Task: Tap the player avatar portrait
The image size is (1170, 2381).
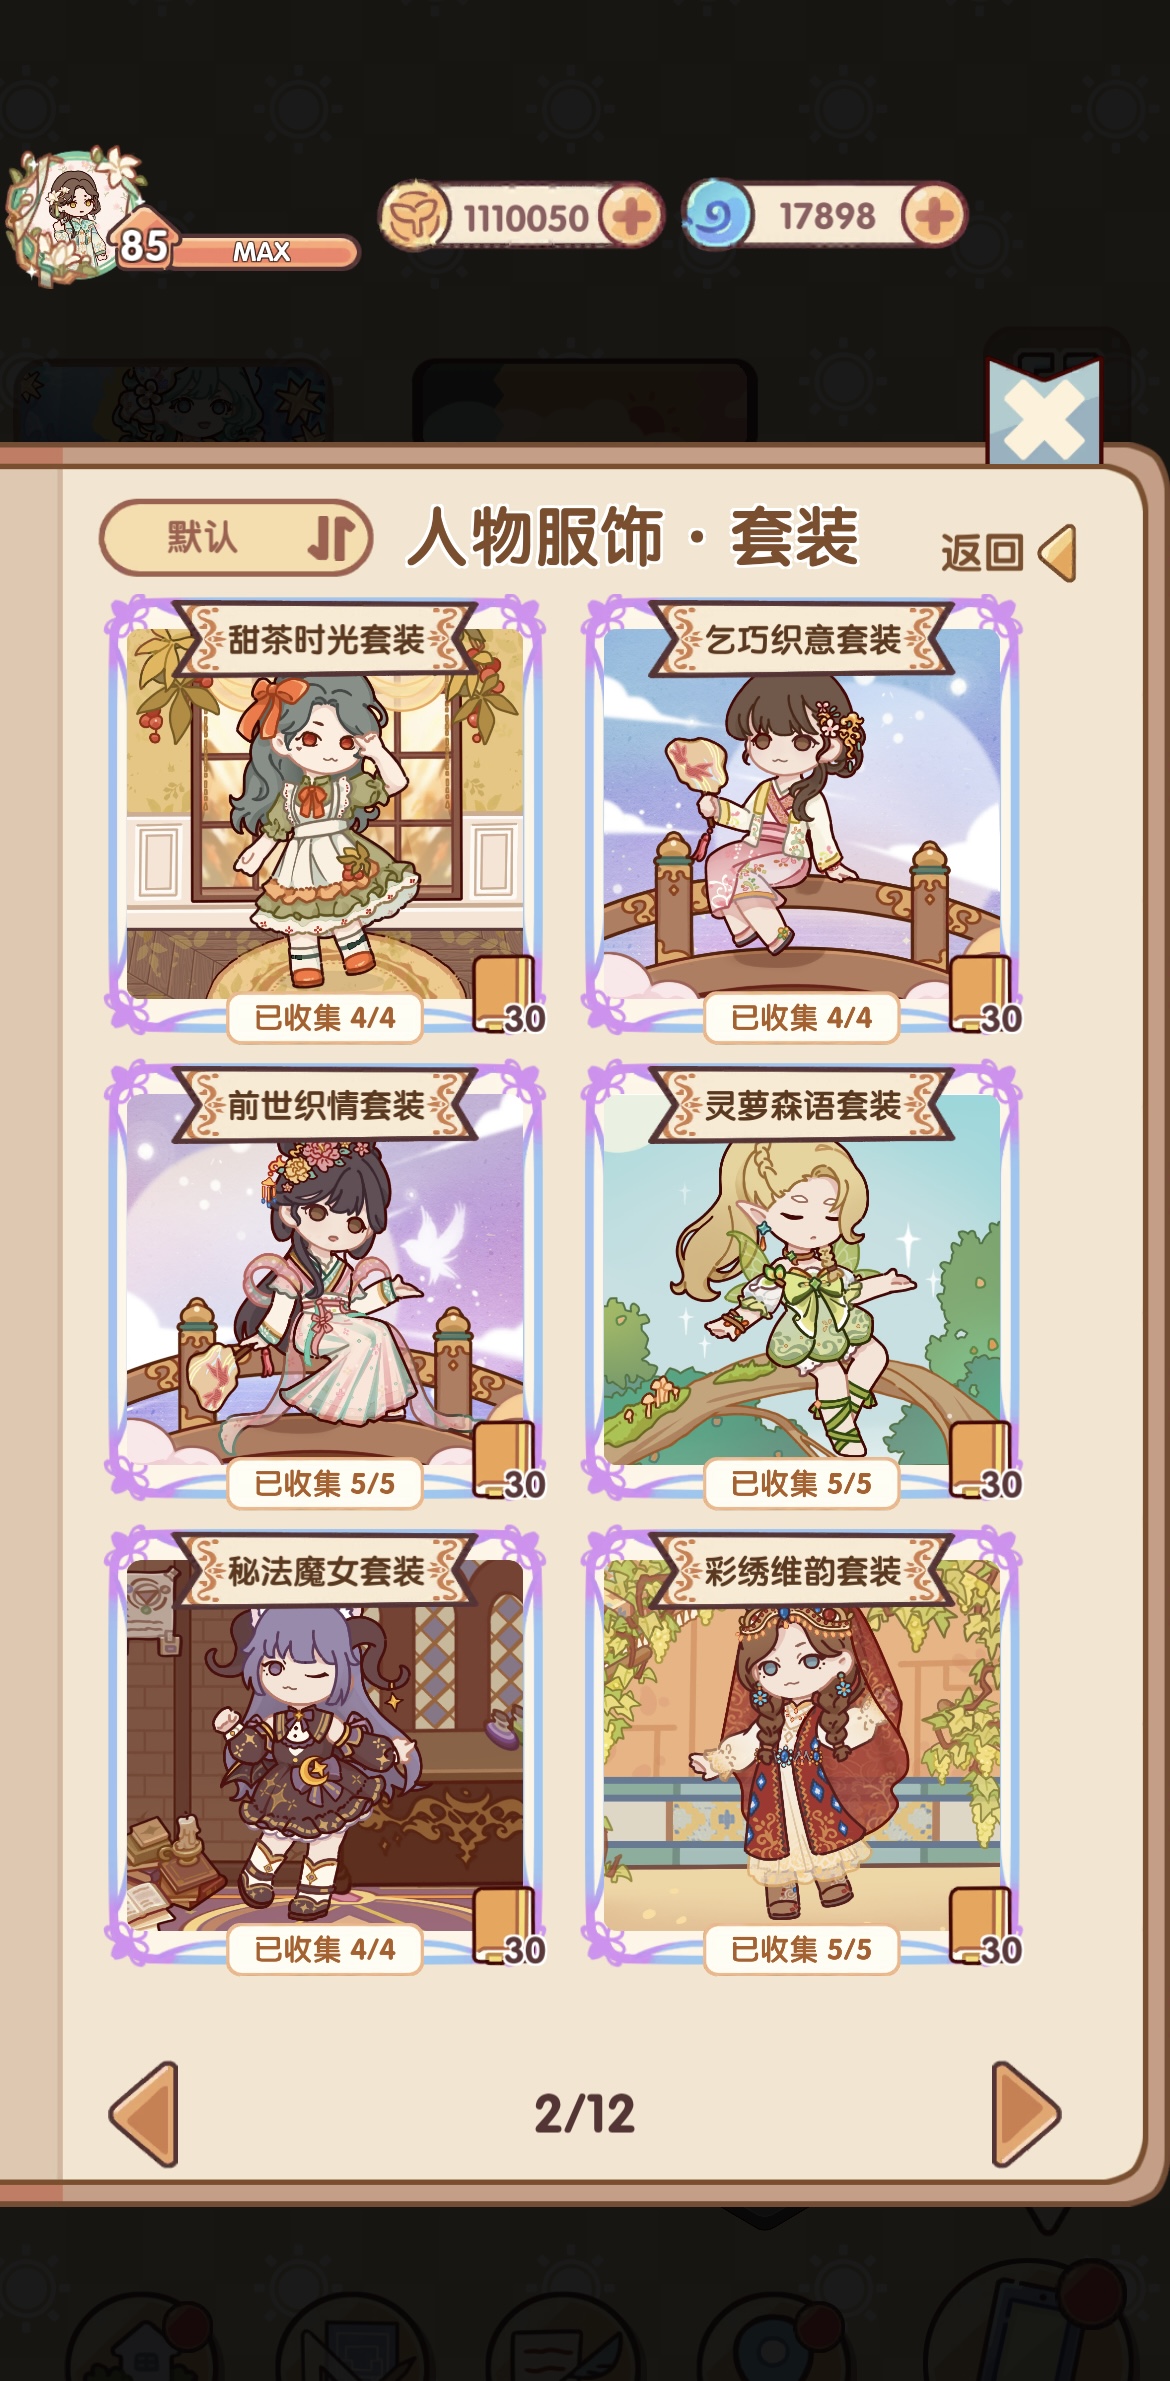Action: [x=72, y=215]
